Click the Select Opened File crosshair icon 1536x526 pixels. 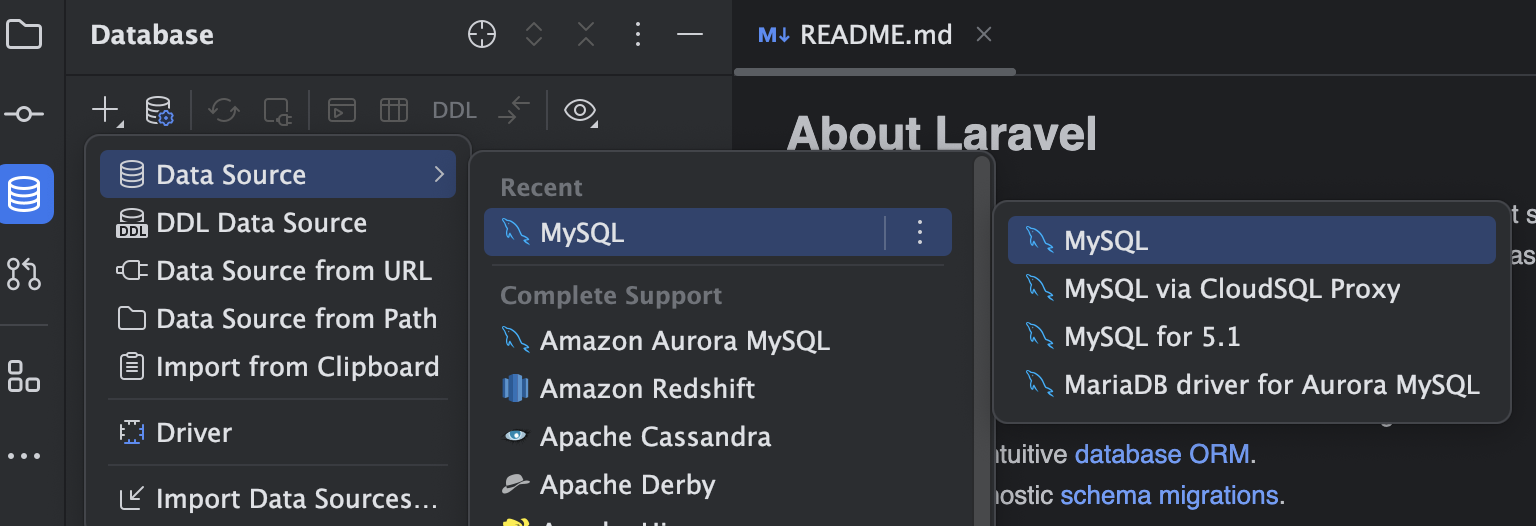coord(482,35)
